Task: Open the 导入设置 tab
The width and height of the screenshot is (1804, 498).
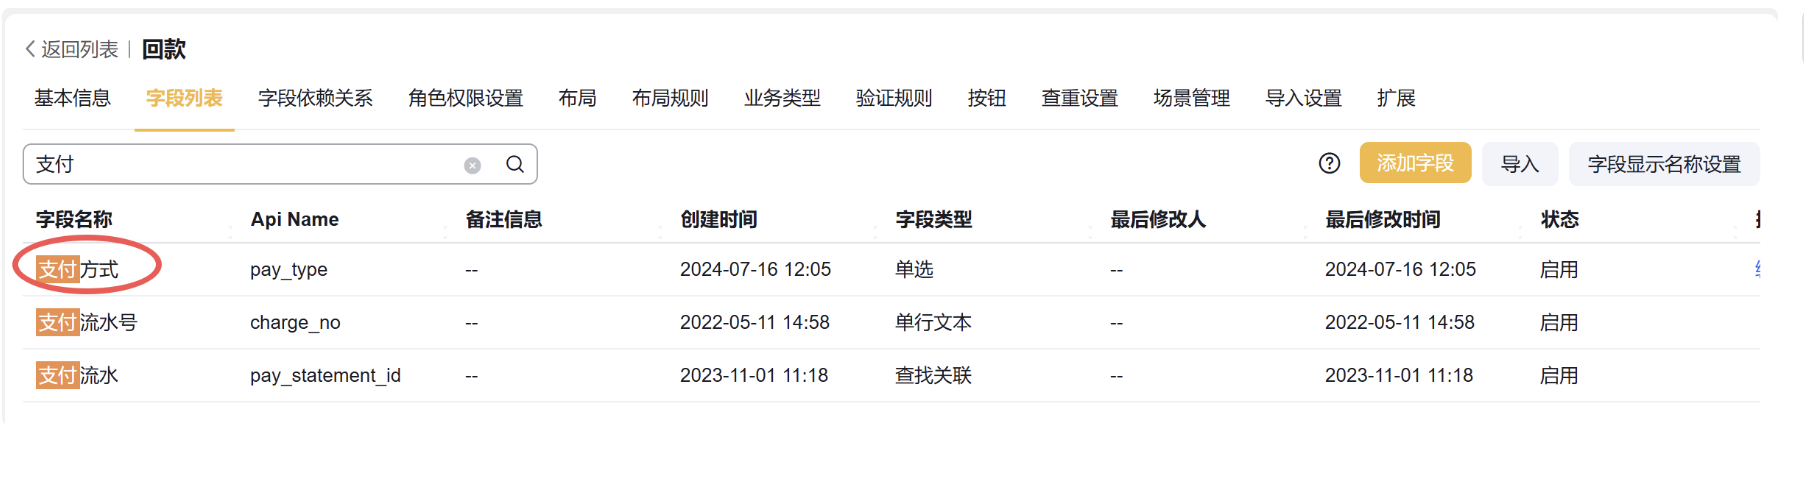Action: tap(1303, 98)
